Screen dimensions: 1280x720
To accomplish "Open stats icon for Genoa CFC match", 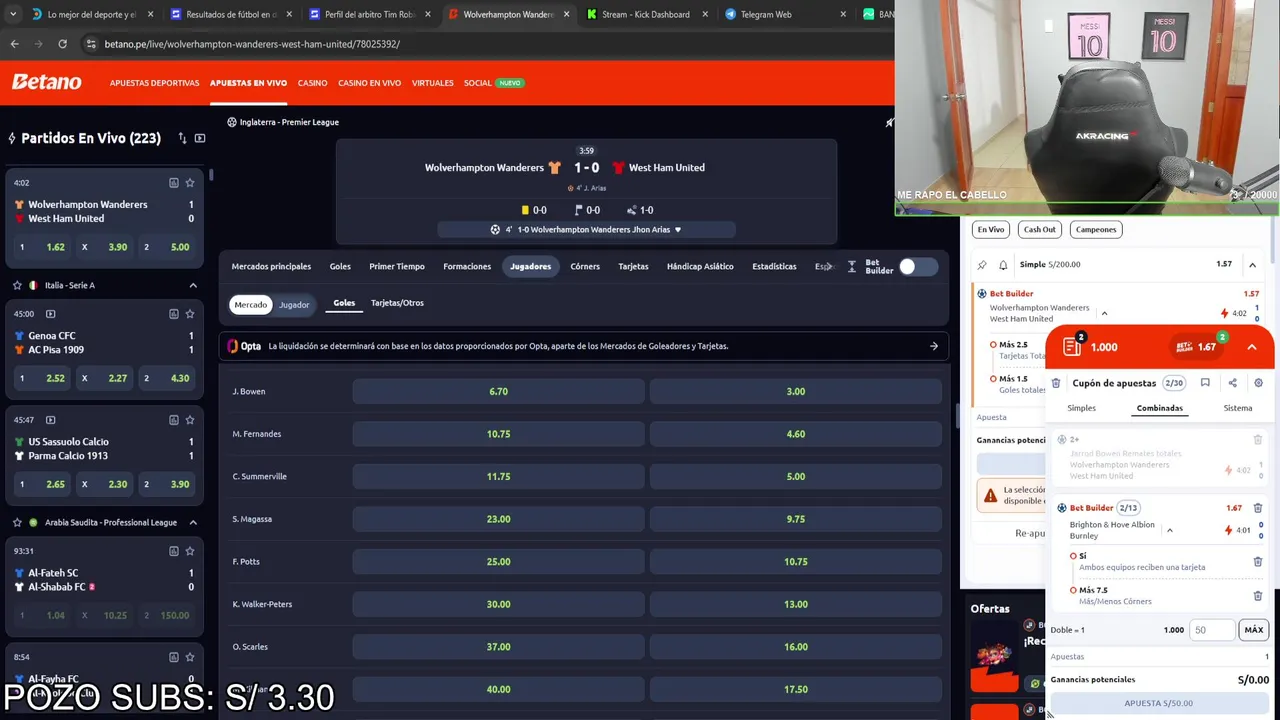I will click(x=173, y=314).
